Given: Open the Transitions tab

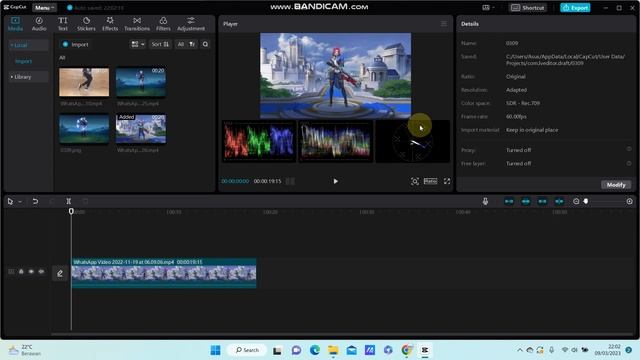Looking at the screenshot, I should [137, 24].
